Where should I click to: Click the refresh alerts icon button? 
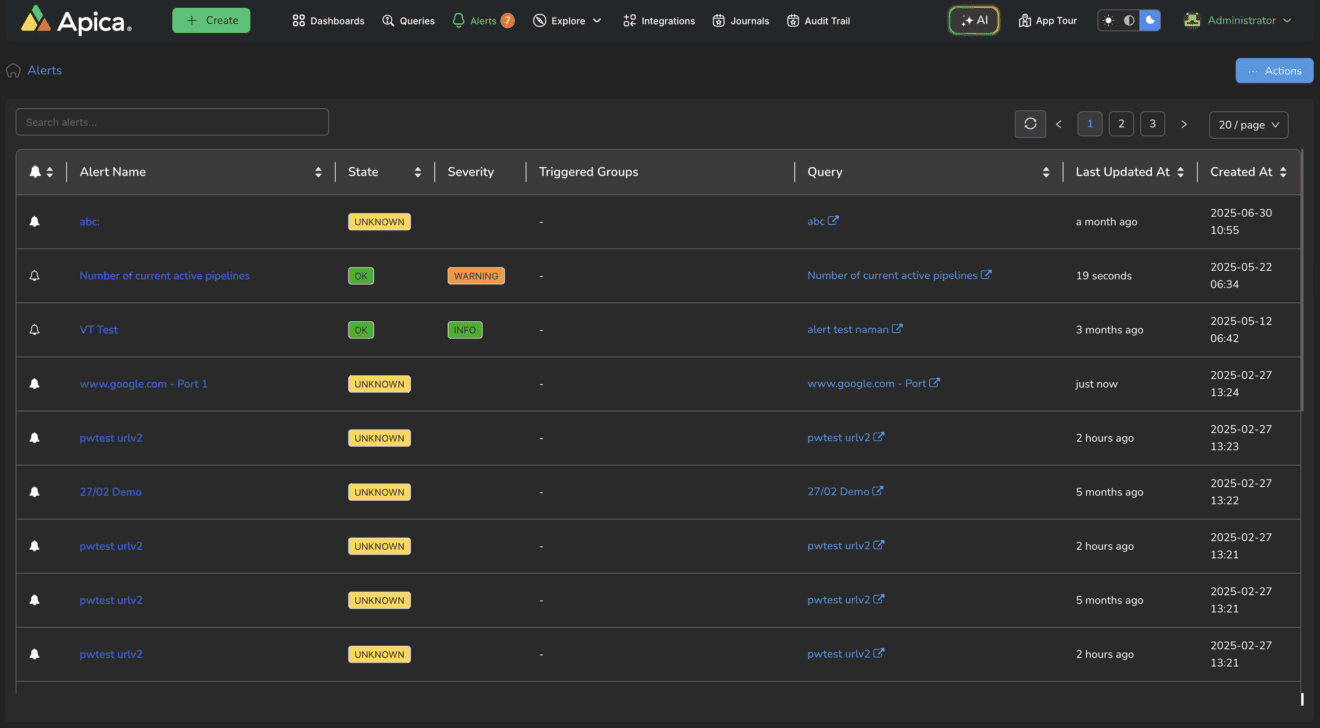[x=1030, y=124]
